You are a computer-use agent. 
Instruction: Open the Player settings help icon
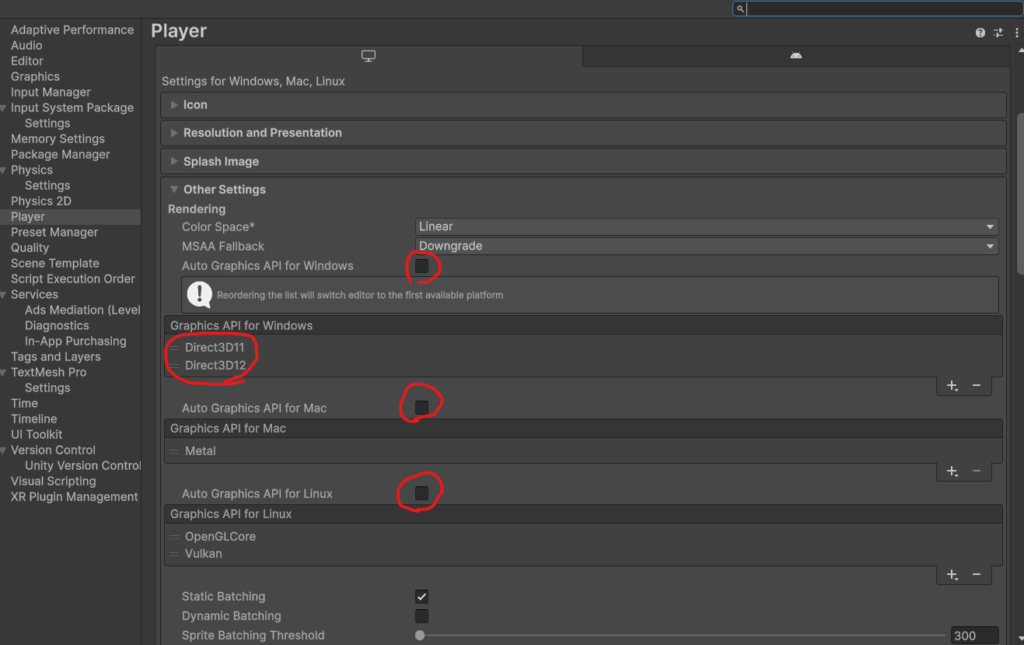[980, 33]
